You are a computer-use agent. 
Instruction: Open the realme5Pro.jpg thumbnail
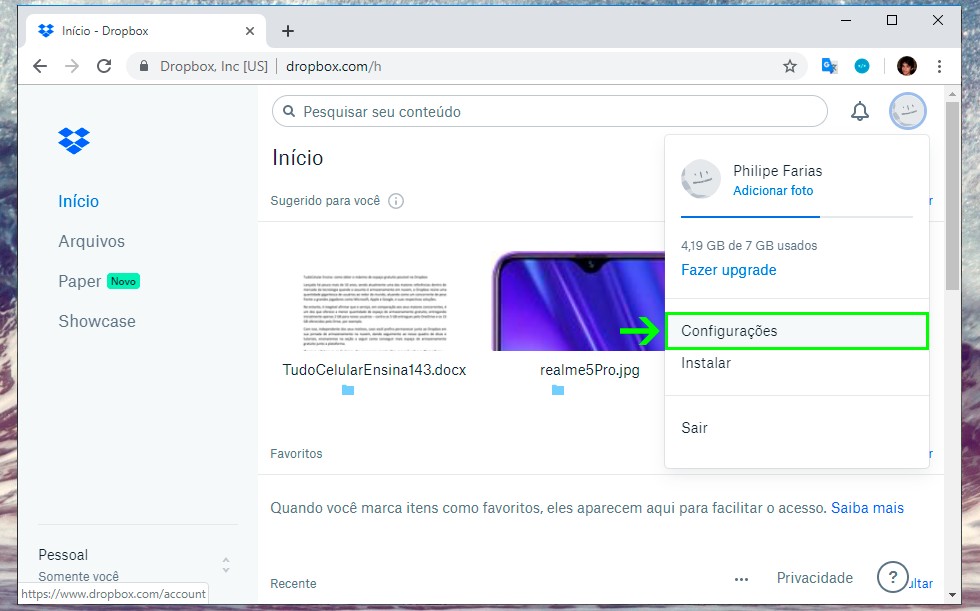point(578,301)
